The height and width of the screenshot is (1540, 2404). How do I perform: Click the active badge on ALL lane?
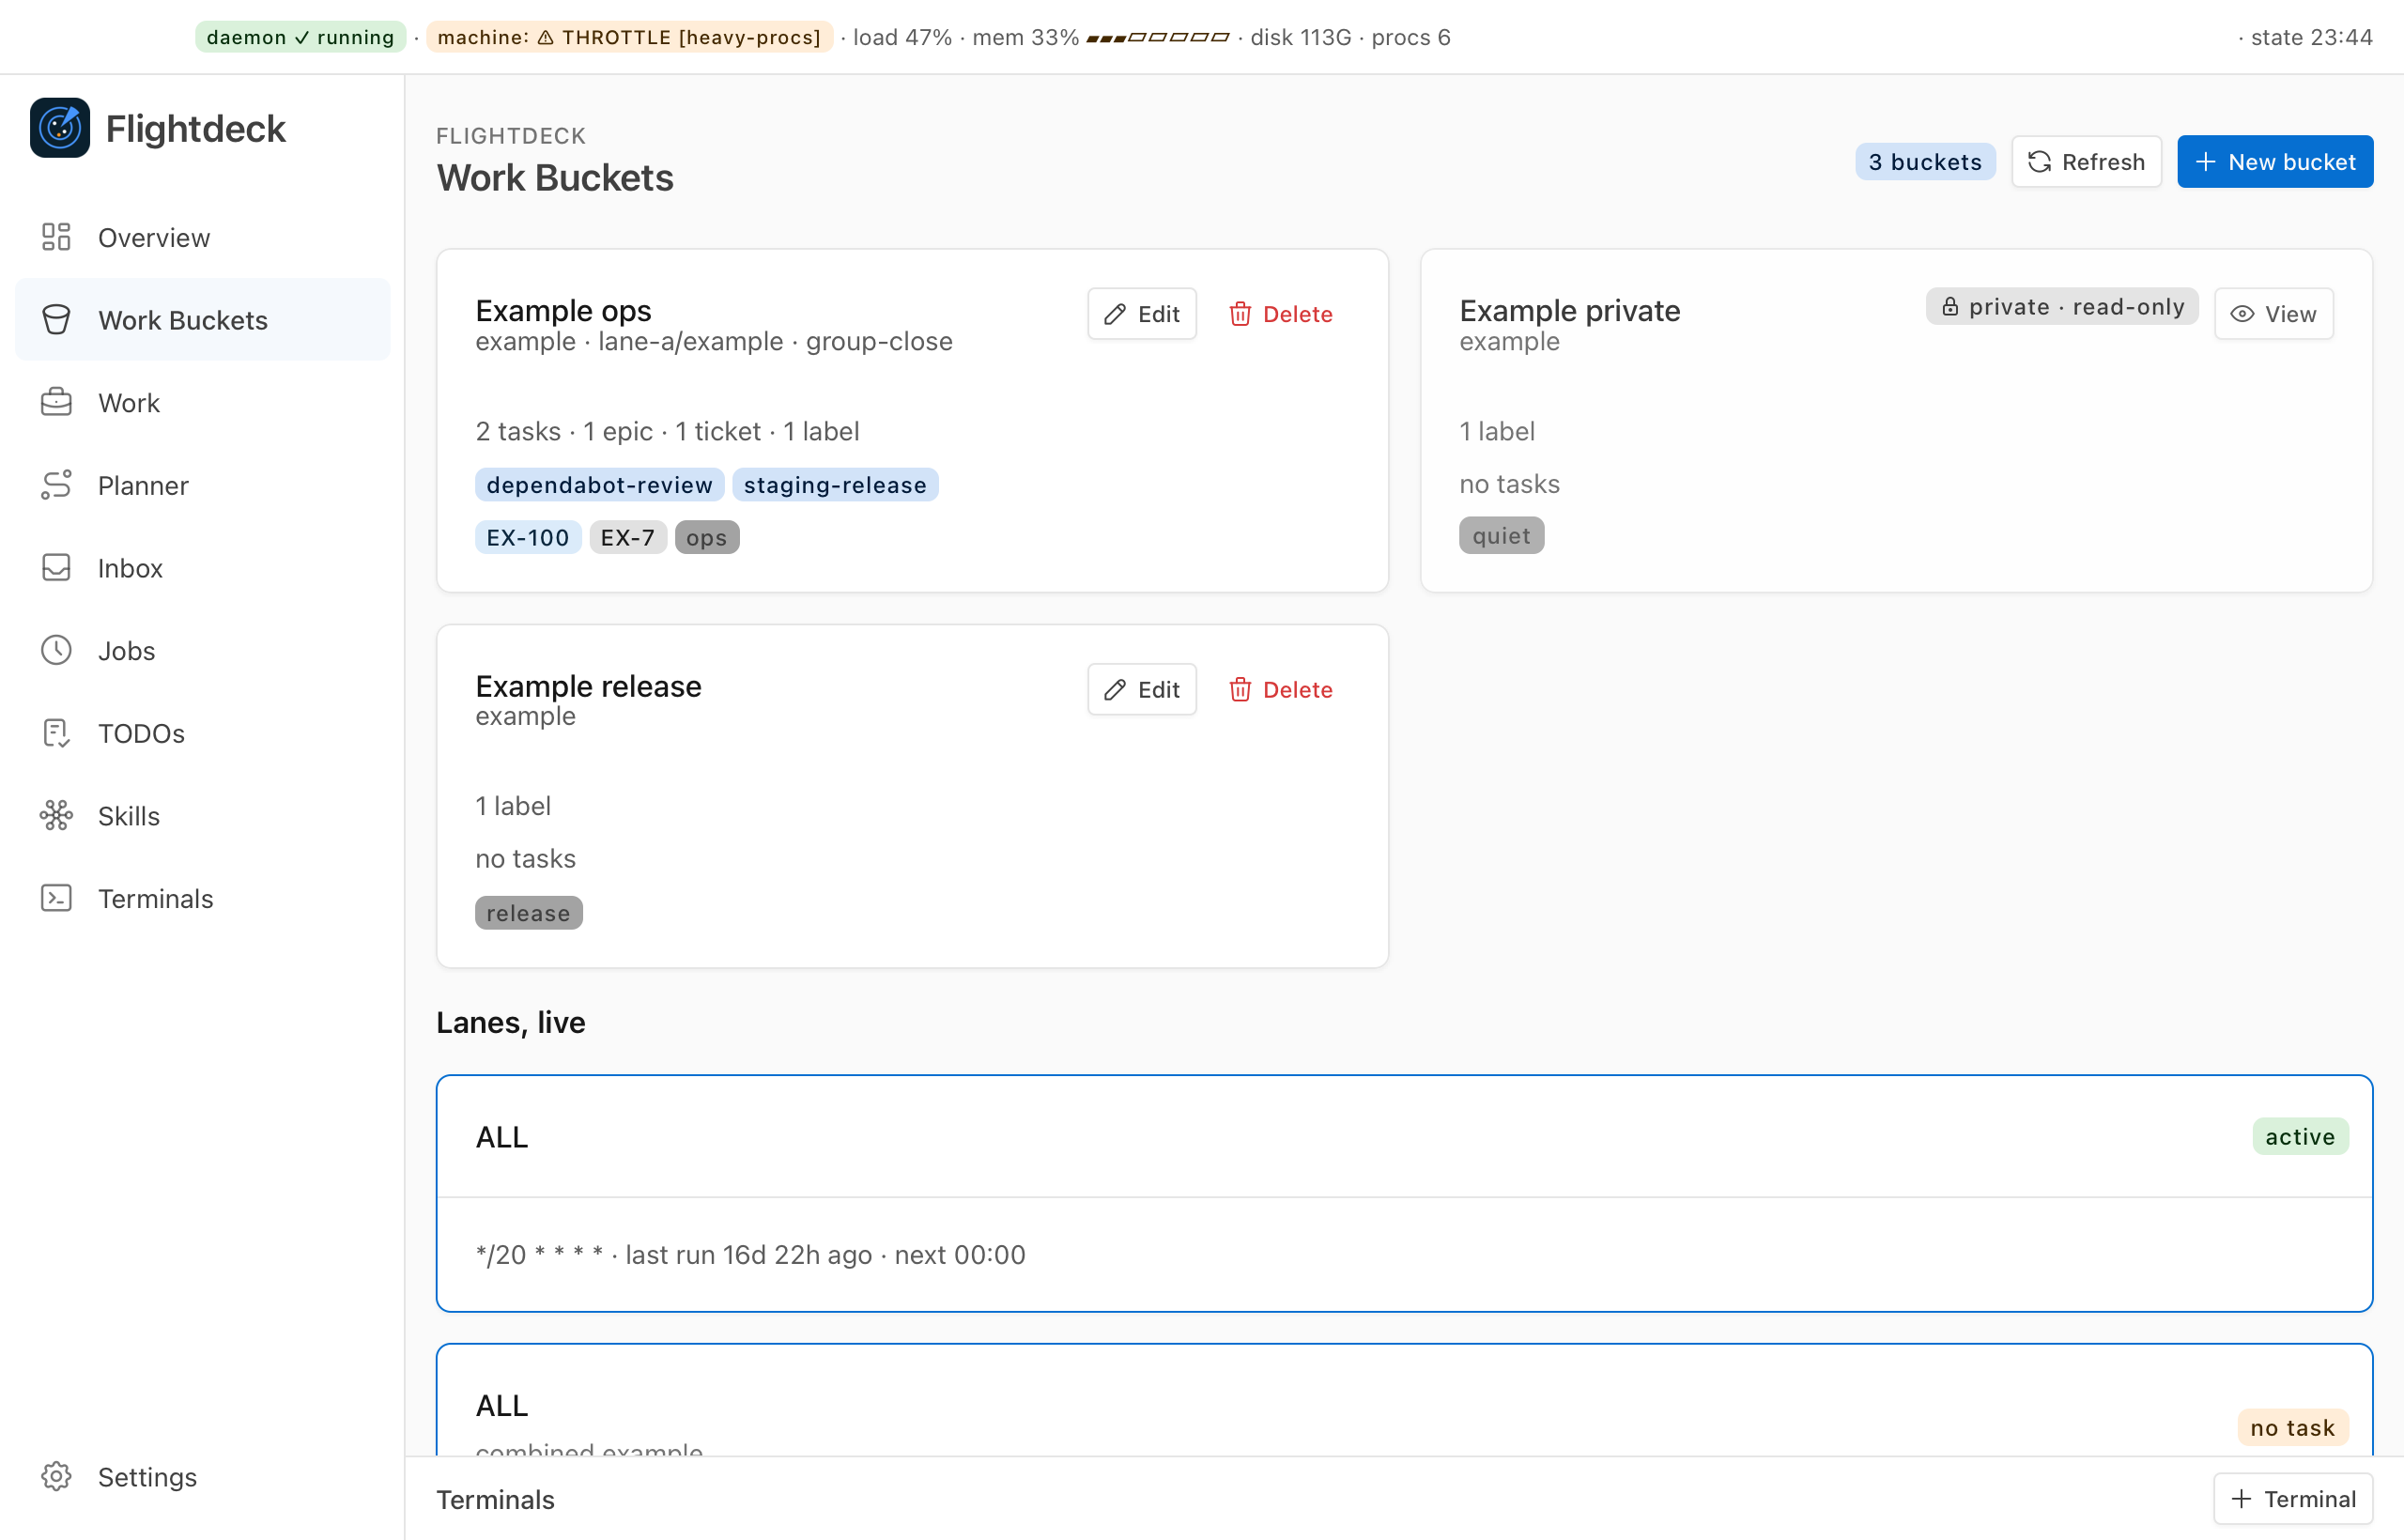click(2300, 1137)
